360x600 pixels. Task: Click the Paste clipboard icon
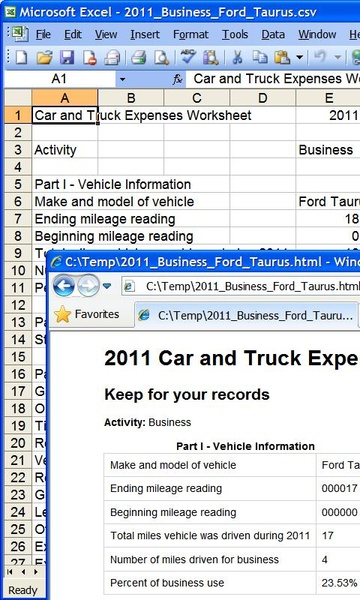[x=282, y=57]
